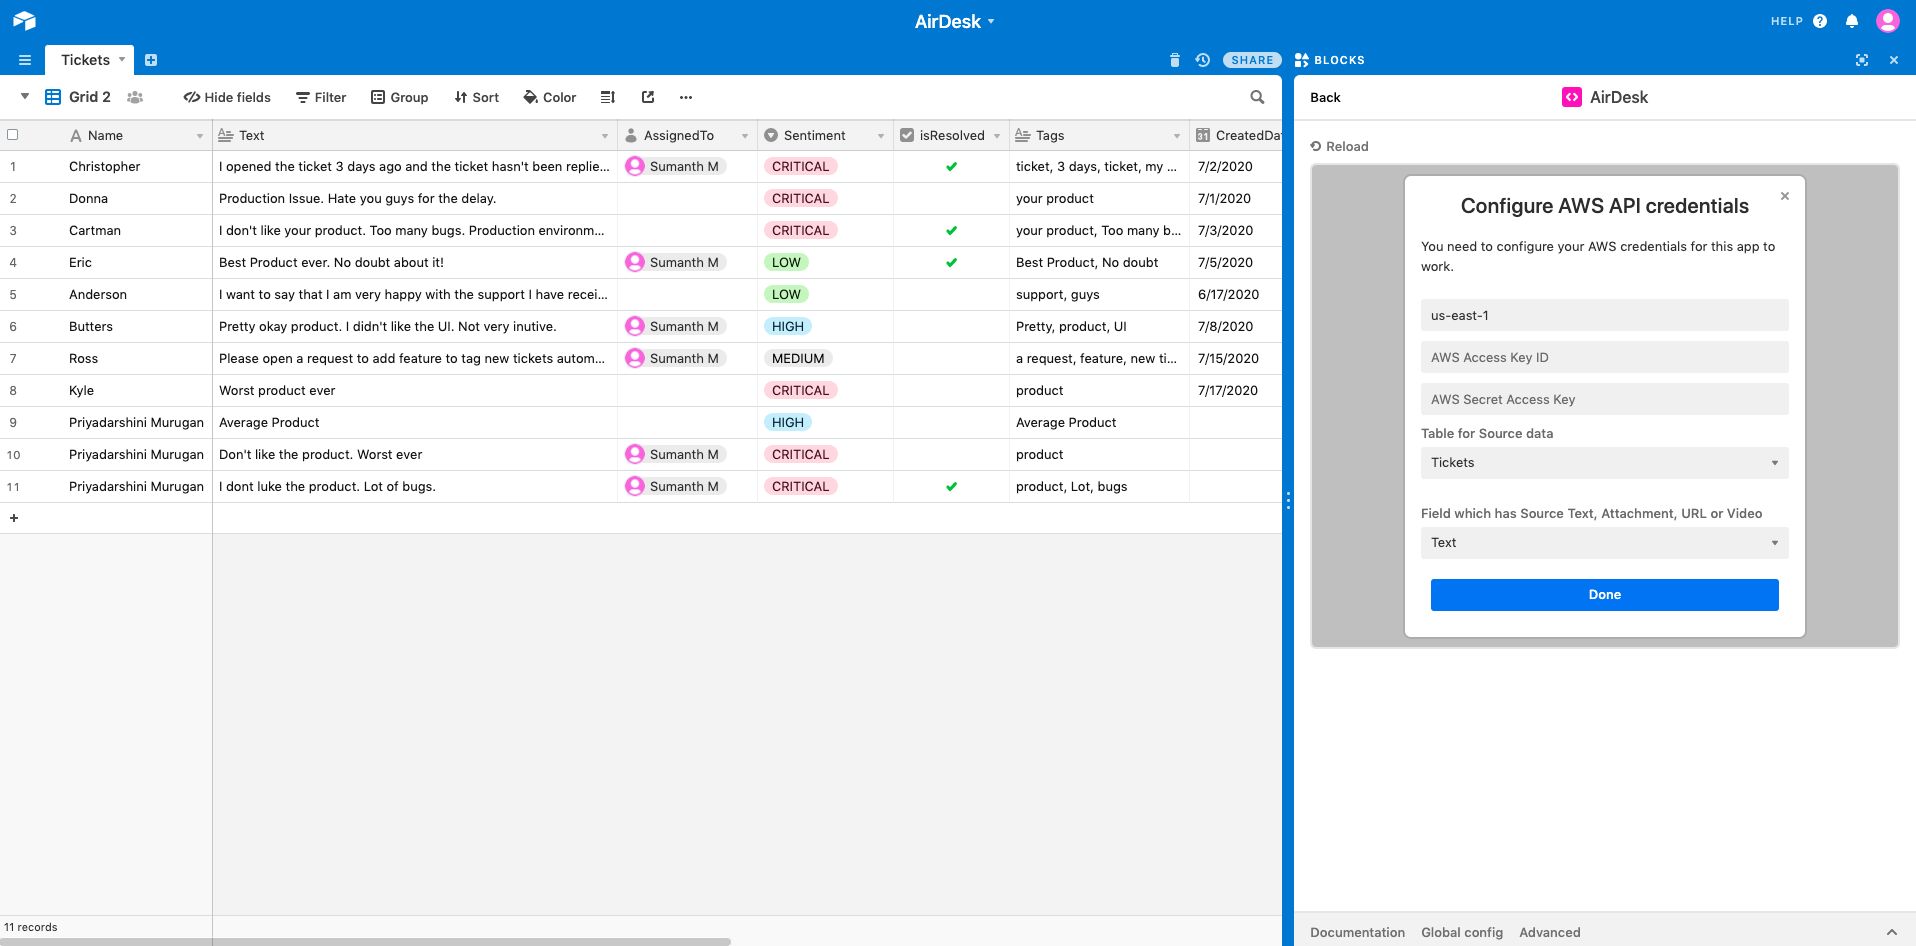Open the Text column dropdown

[605, 136]
